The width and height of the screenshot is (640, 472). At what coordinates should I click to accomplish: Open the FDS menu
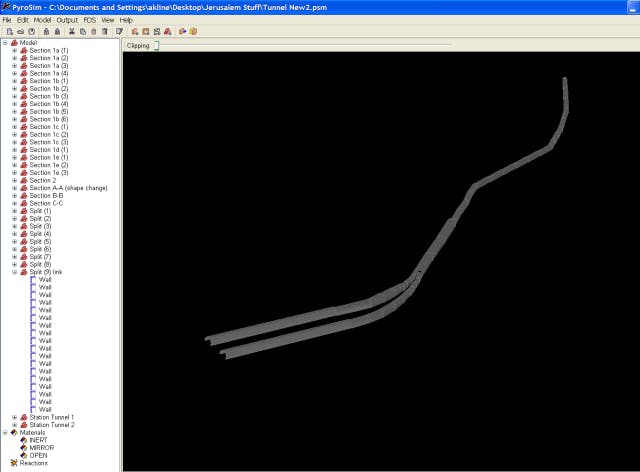pos(90,20)
